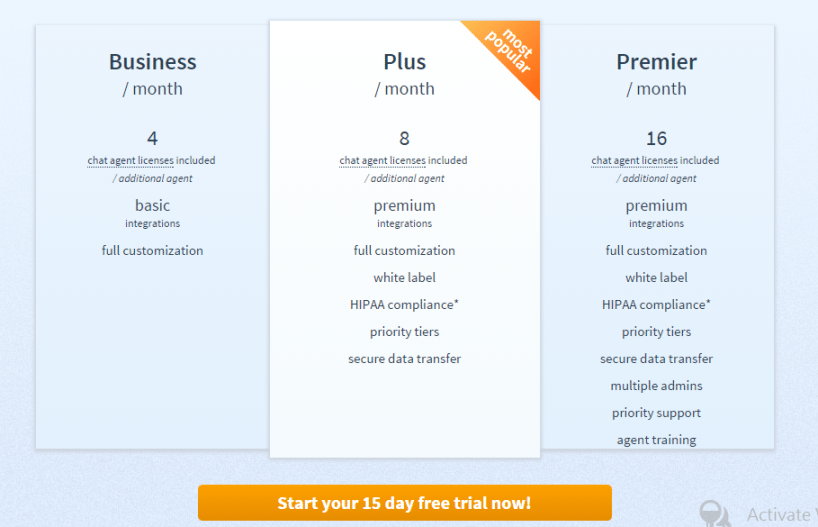The height and width of the screenshot is (527, 818).
Task: Click multiple admins in Premier plan
Action: [x=656, y=386]
